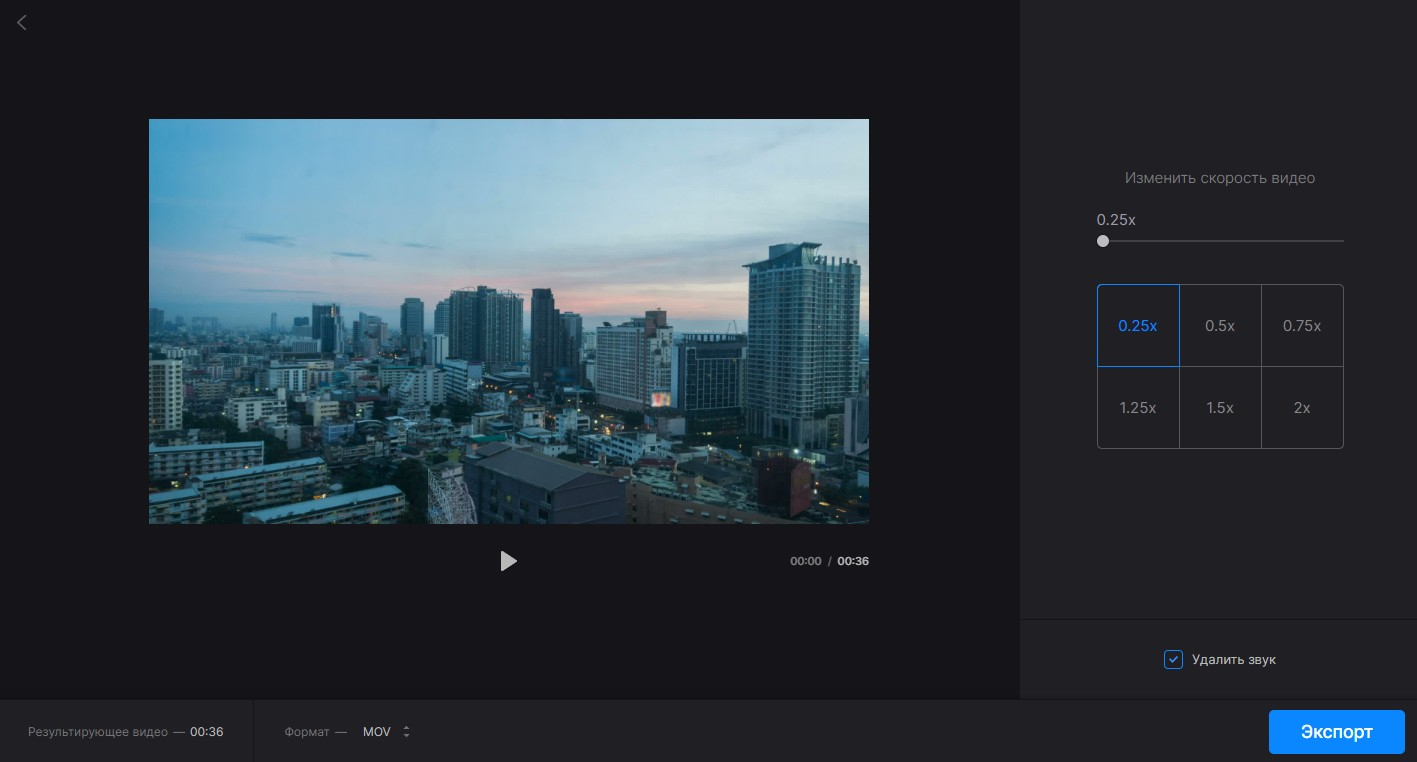The width and height of the screenshot is (1417, 762).
Task: Click the 0.25x value above the slider
Action: pos(1116,219)
